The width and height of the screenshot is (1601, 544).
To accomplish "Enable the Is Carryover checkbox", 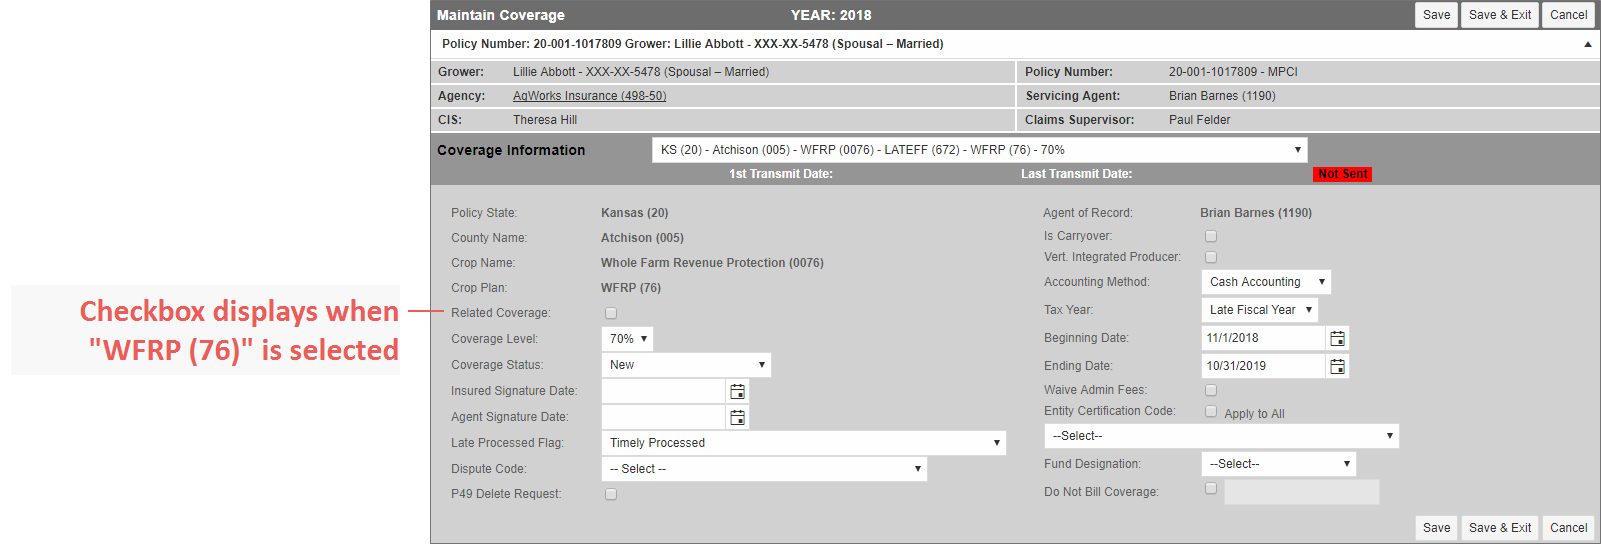I will coord(1211,237).
